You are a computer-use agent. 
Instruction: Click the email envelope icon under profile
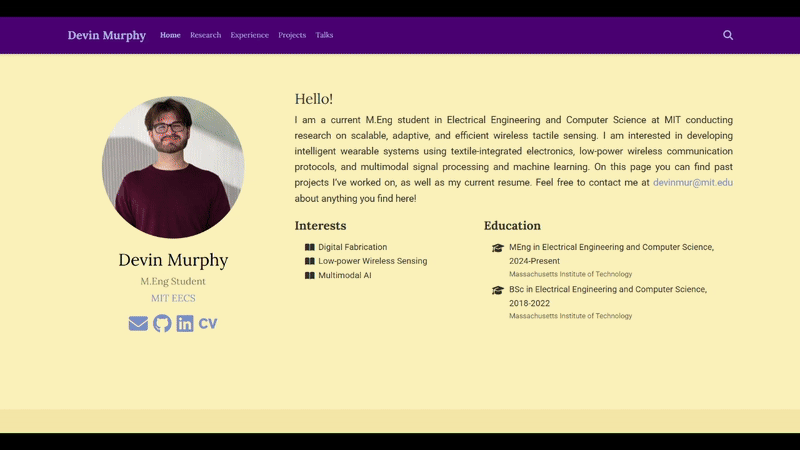coord(138,323)
